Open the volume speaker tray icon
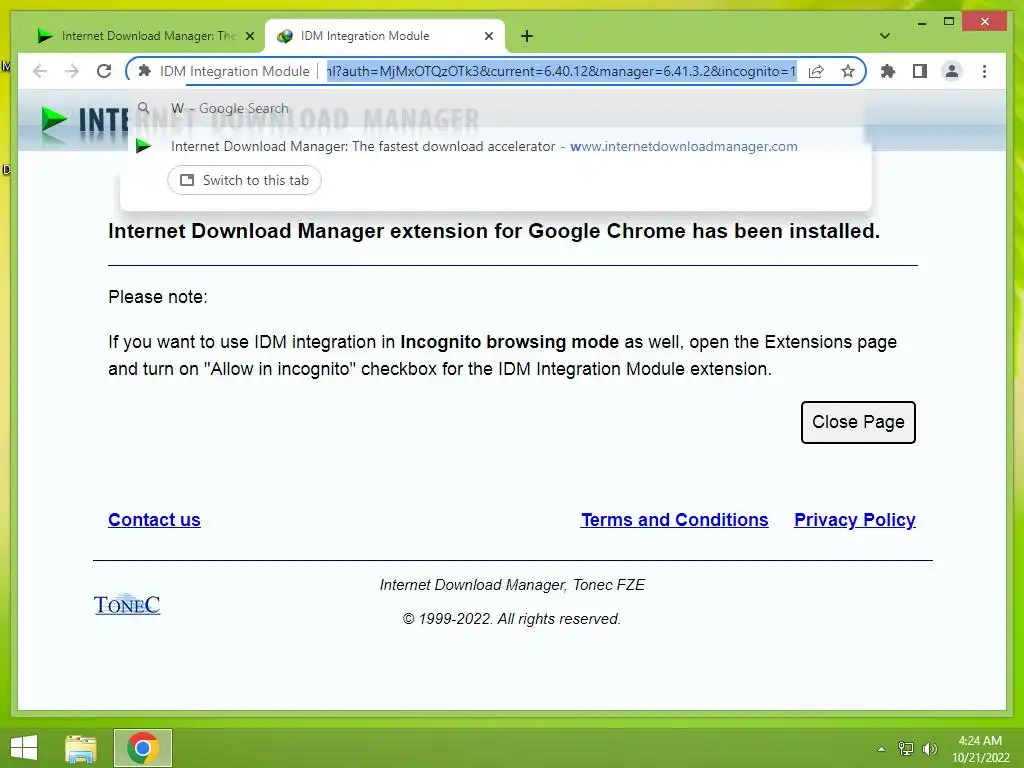This screenshot has width=1024, height=768. point(930,748)
